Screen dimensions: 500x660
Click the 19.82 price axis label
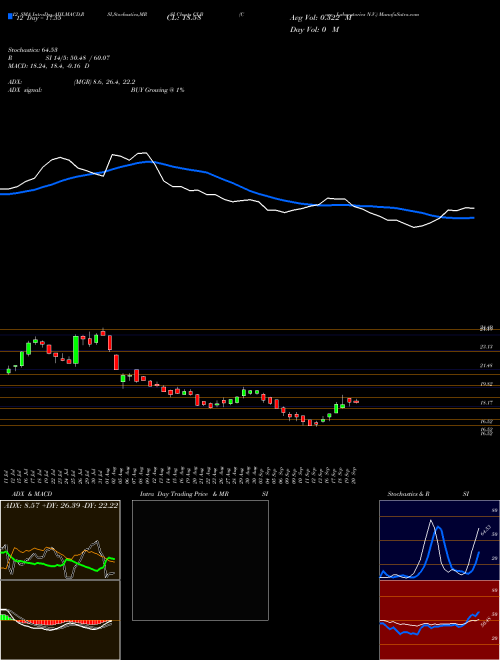tap(487, 384)
